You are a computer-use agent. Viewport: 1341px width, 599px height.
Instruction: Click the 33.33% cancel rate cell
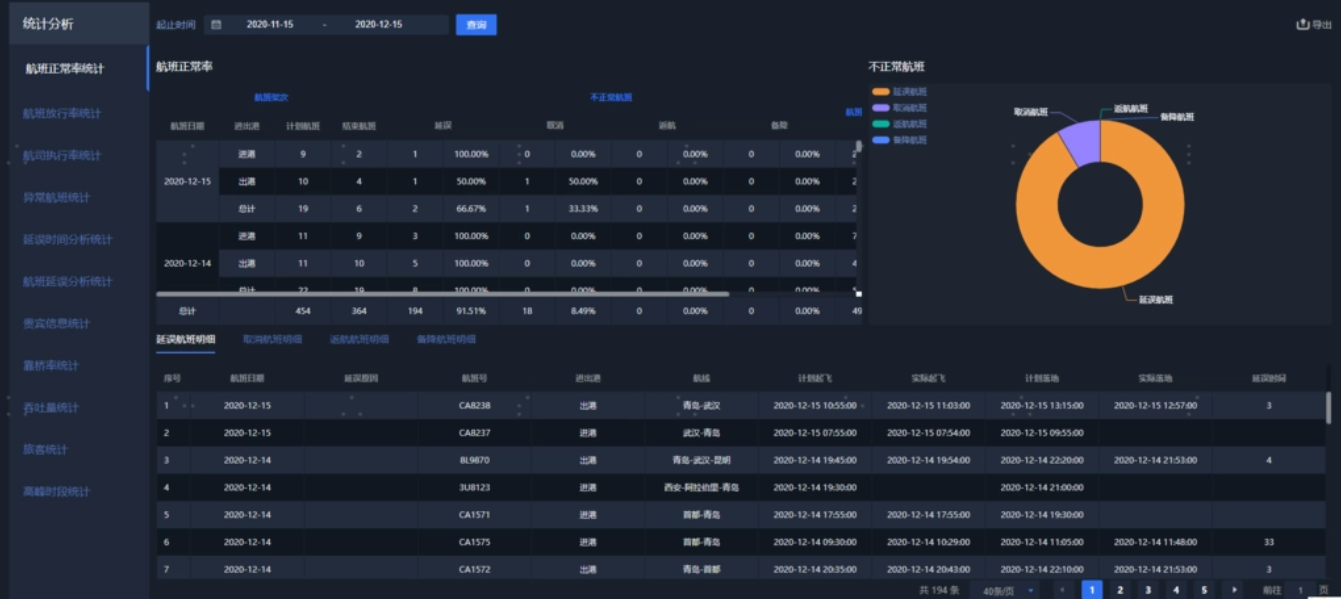point(583,209)
